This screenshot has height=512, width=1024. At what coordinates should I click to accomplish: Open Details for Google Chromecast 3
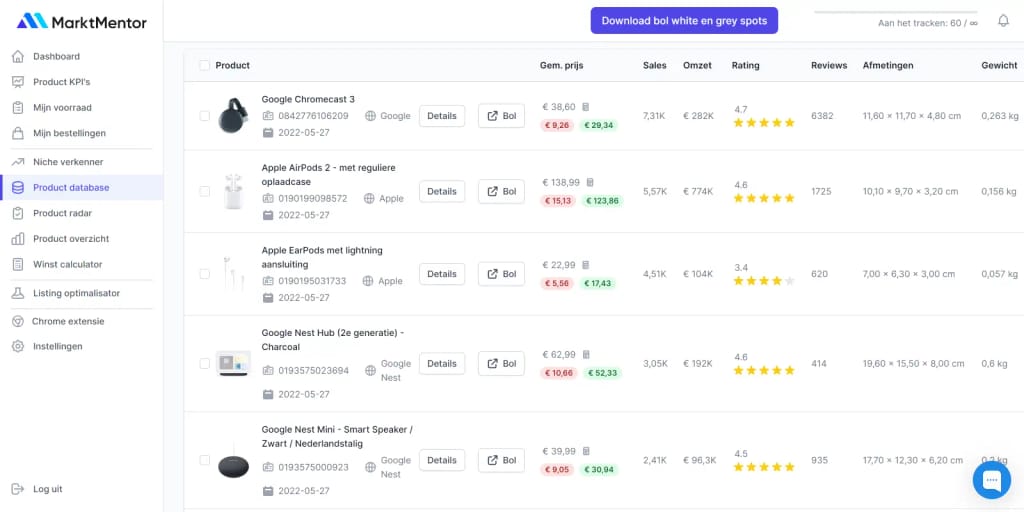point(442,116)
